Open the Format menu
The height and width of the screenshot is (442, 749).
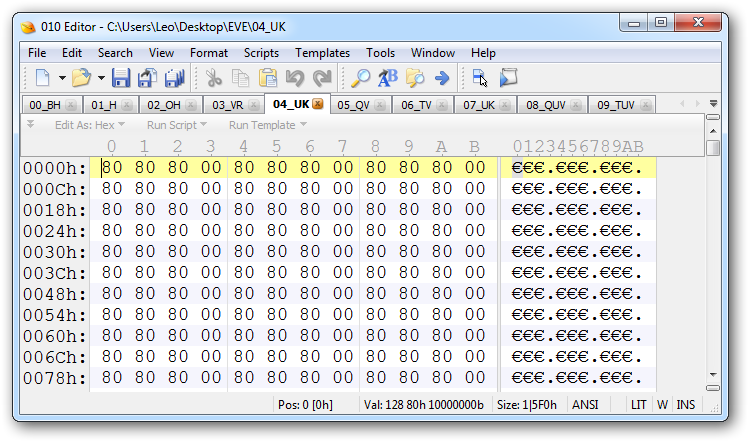point(209,53)
